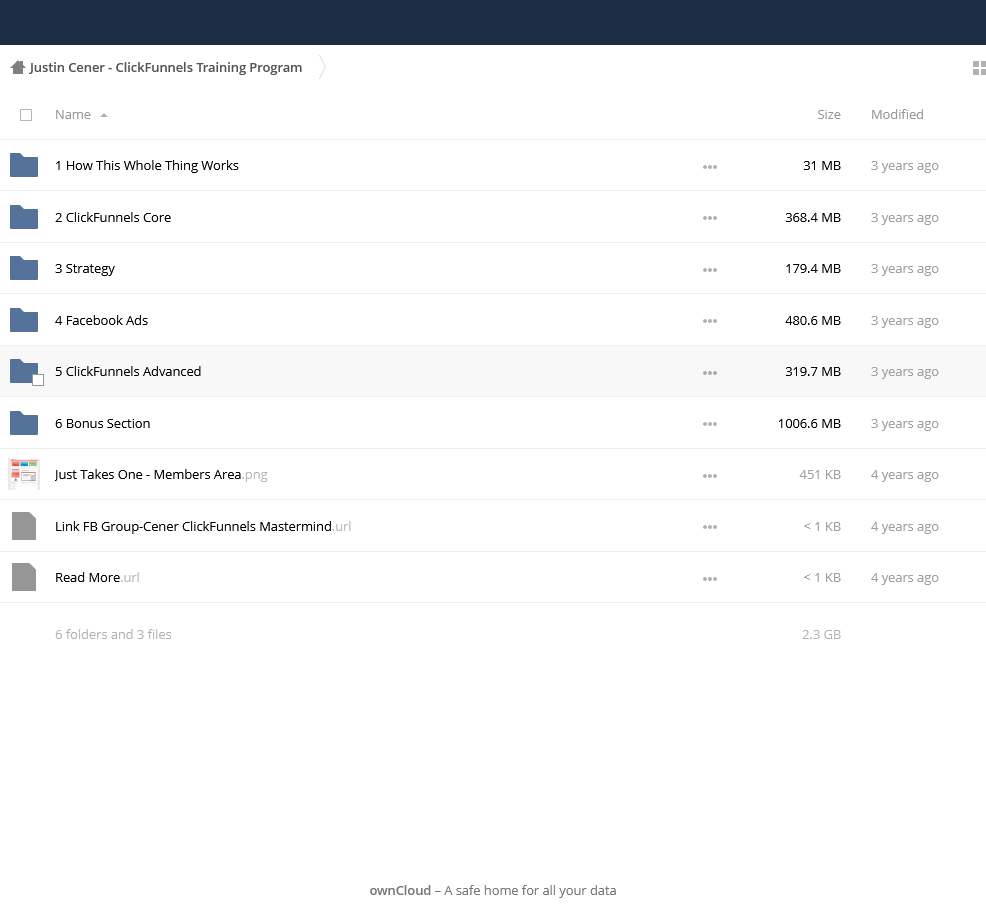Open file Read More.url

[97, 577]
